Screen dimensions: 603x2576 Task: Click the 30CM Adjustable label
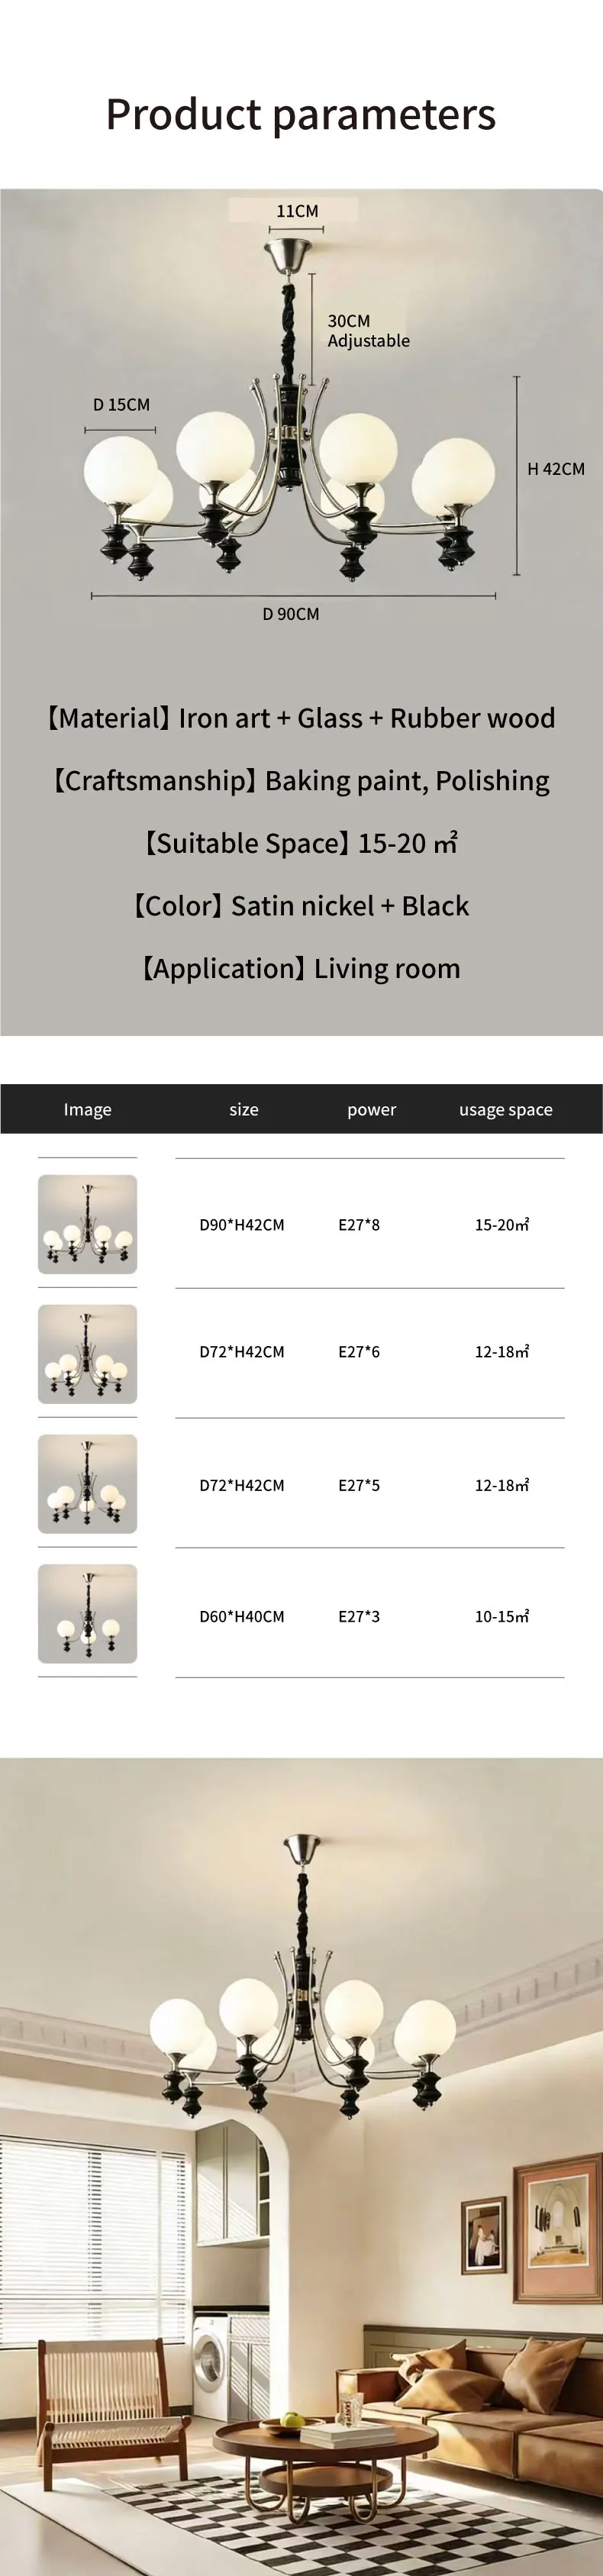369,331
